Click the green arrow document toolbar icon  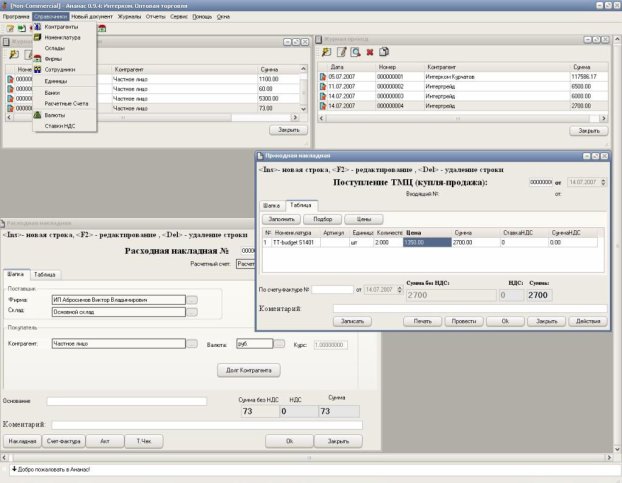click(x=21, y=28)
